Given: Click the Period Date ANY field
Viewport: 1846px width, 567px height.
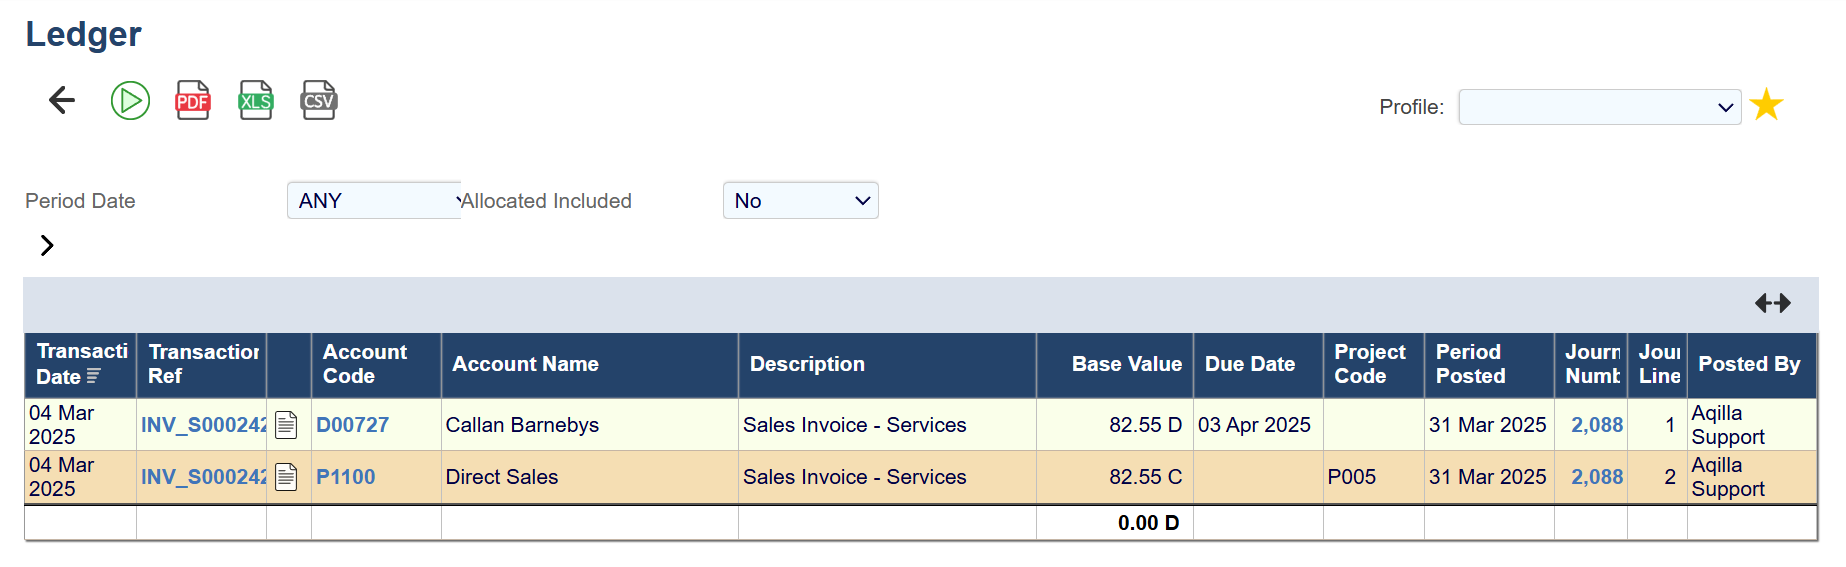Looking at the screenshot, I should 373,200.
